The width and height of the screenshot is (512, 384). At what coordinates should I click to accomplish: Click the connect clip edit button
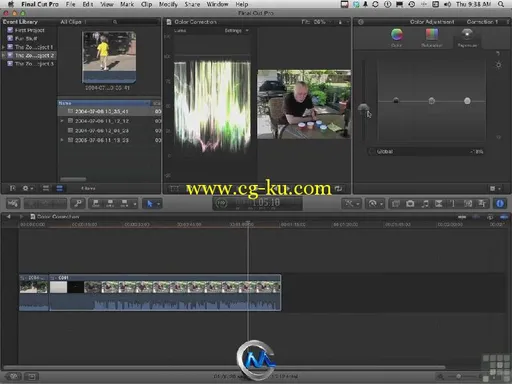[96, 203]
